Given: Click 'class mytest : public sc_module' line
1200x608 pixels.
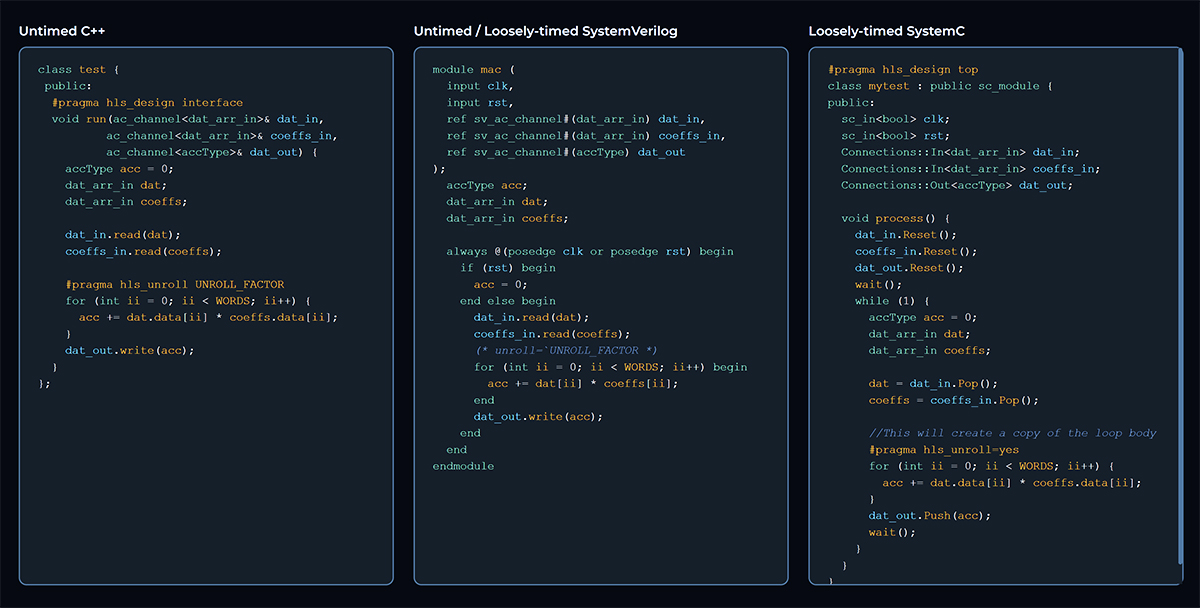Looking at the screenshot, I should 940,86.
